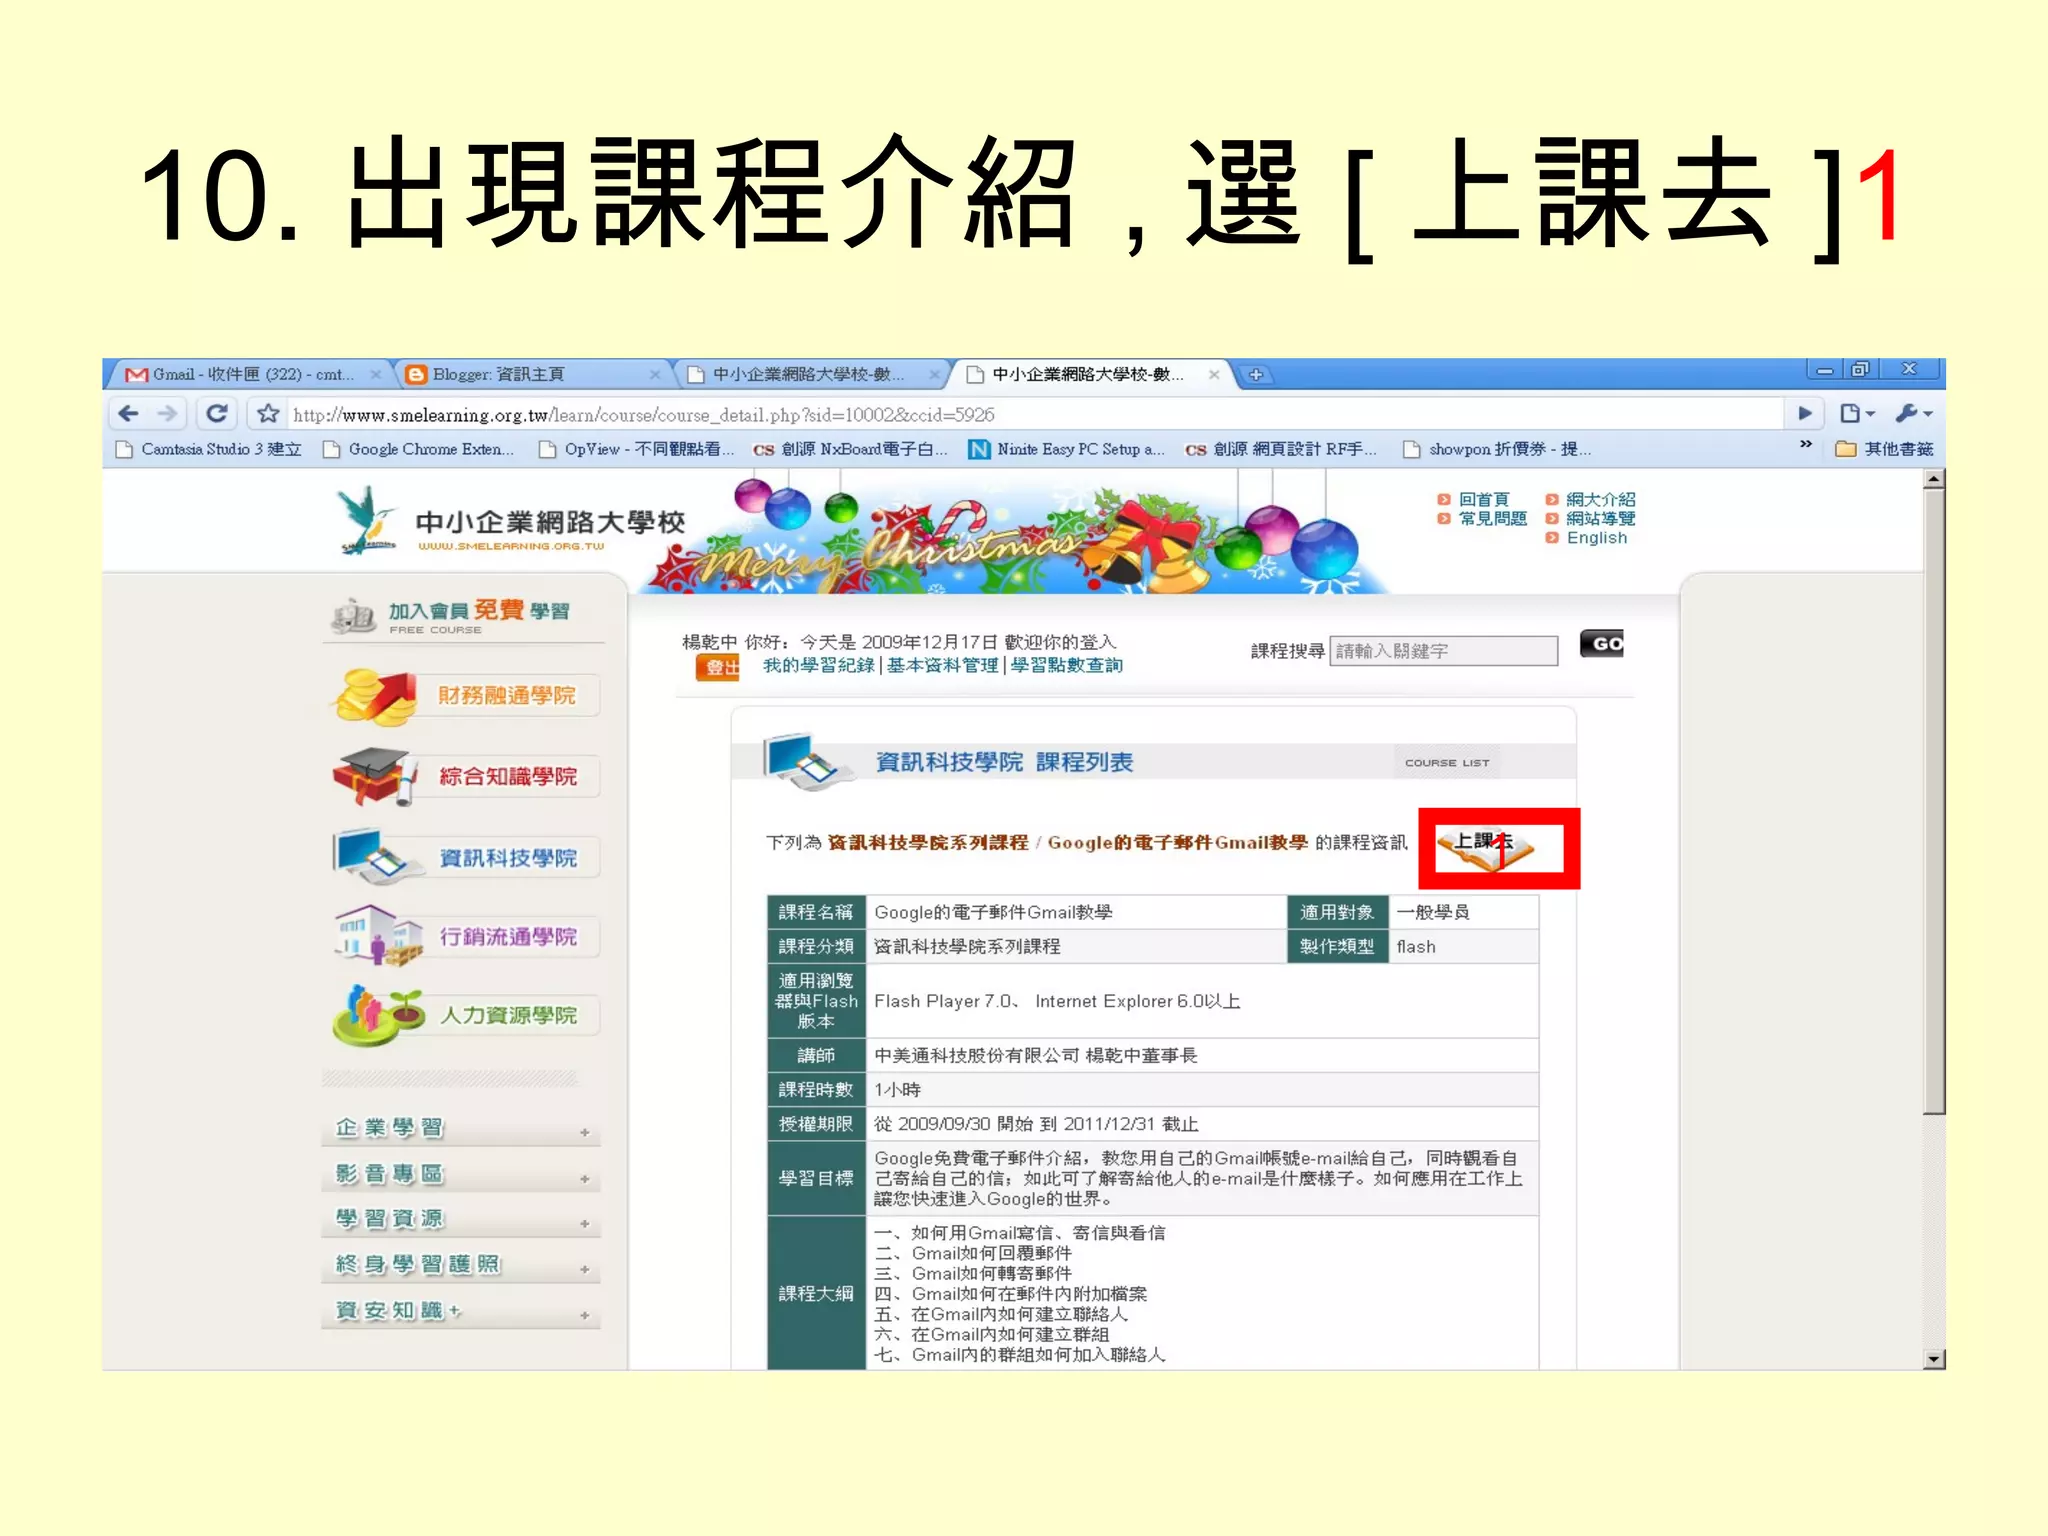
Task: Click the page scrollbar down arrow
Action: coord(1934,1359)
